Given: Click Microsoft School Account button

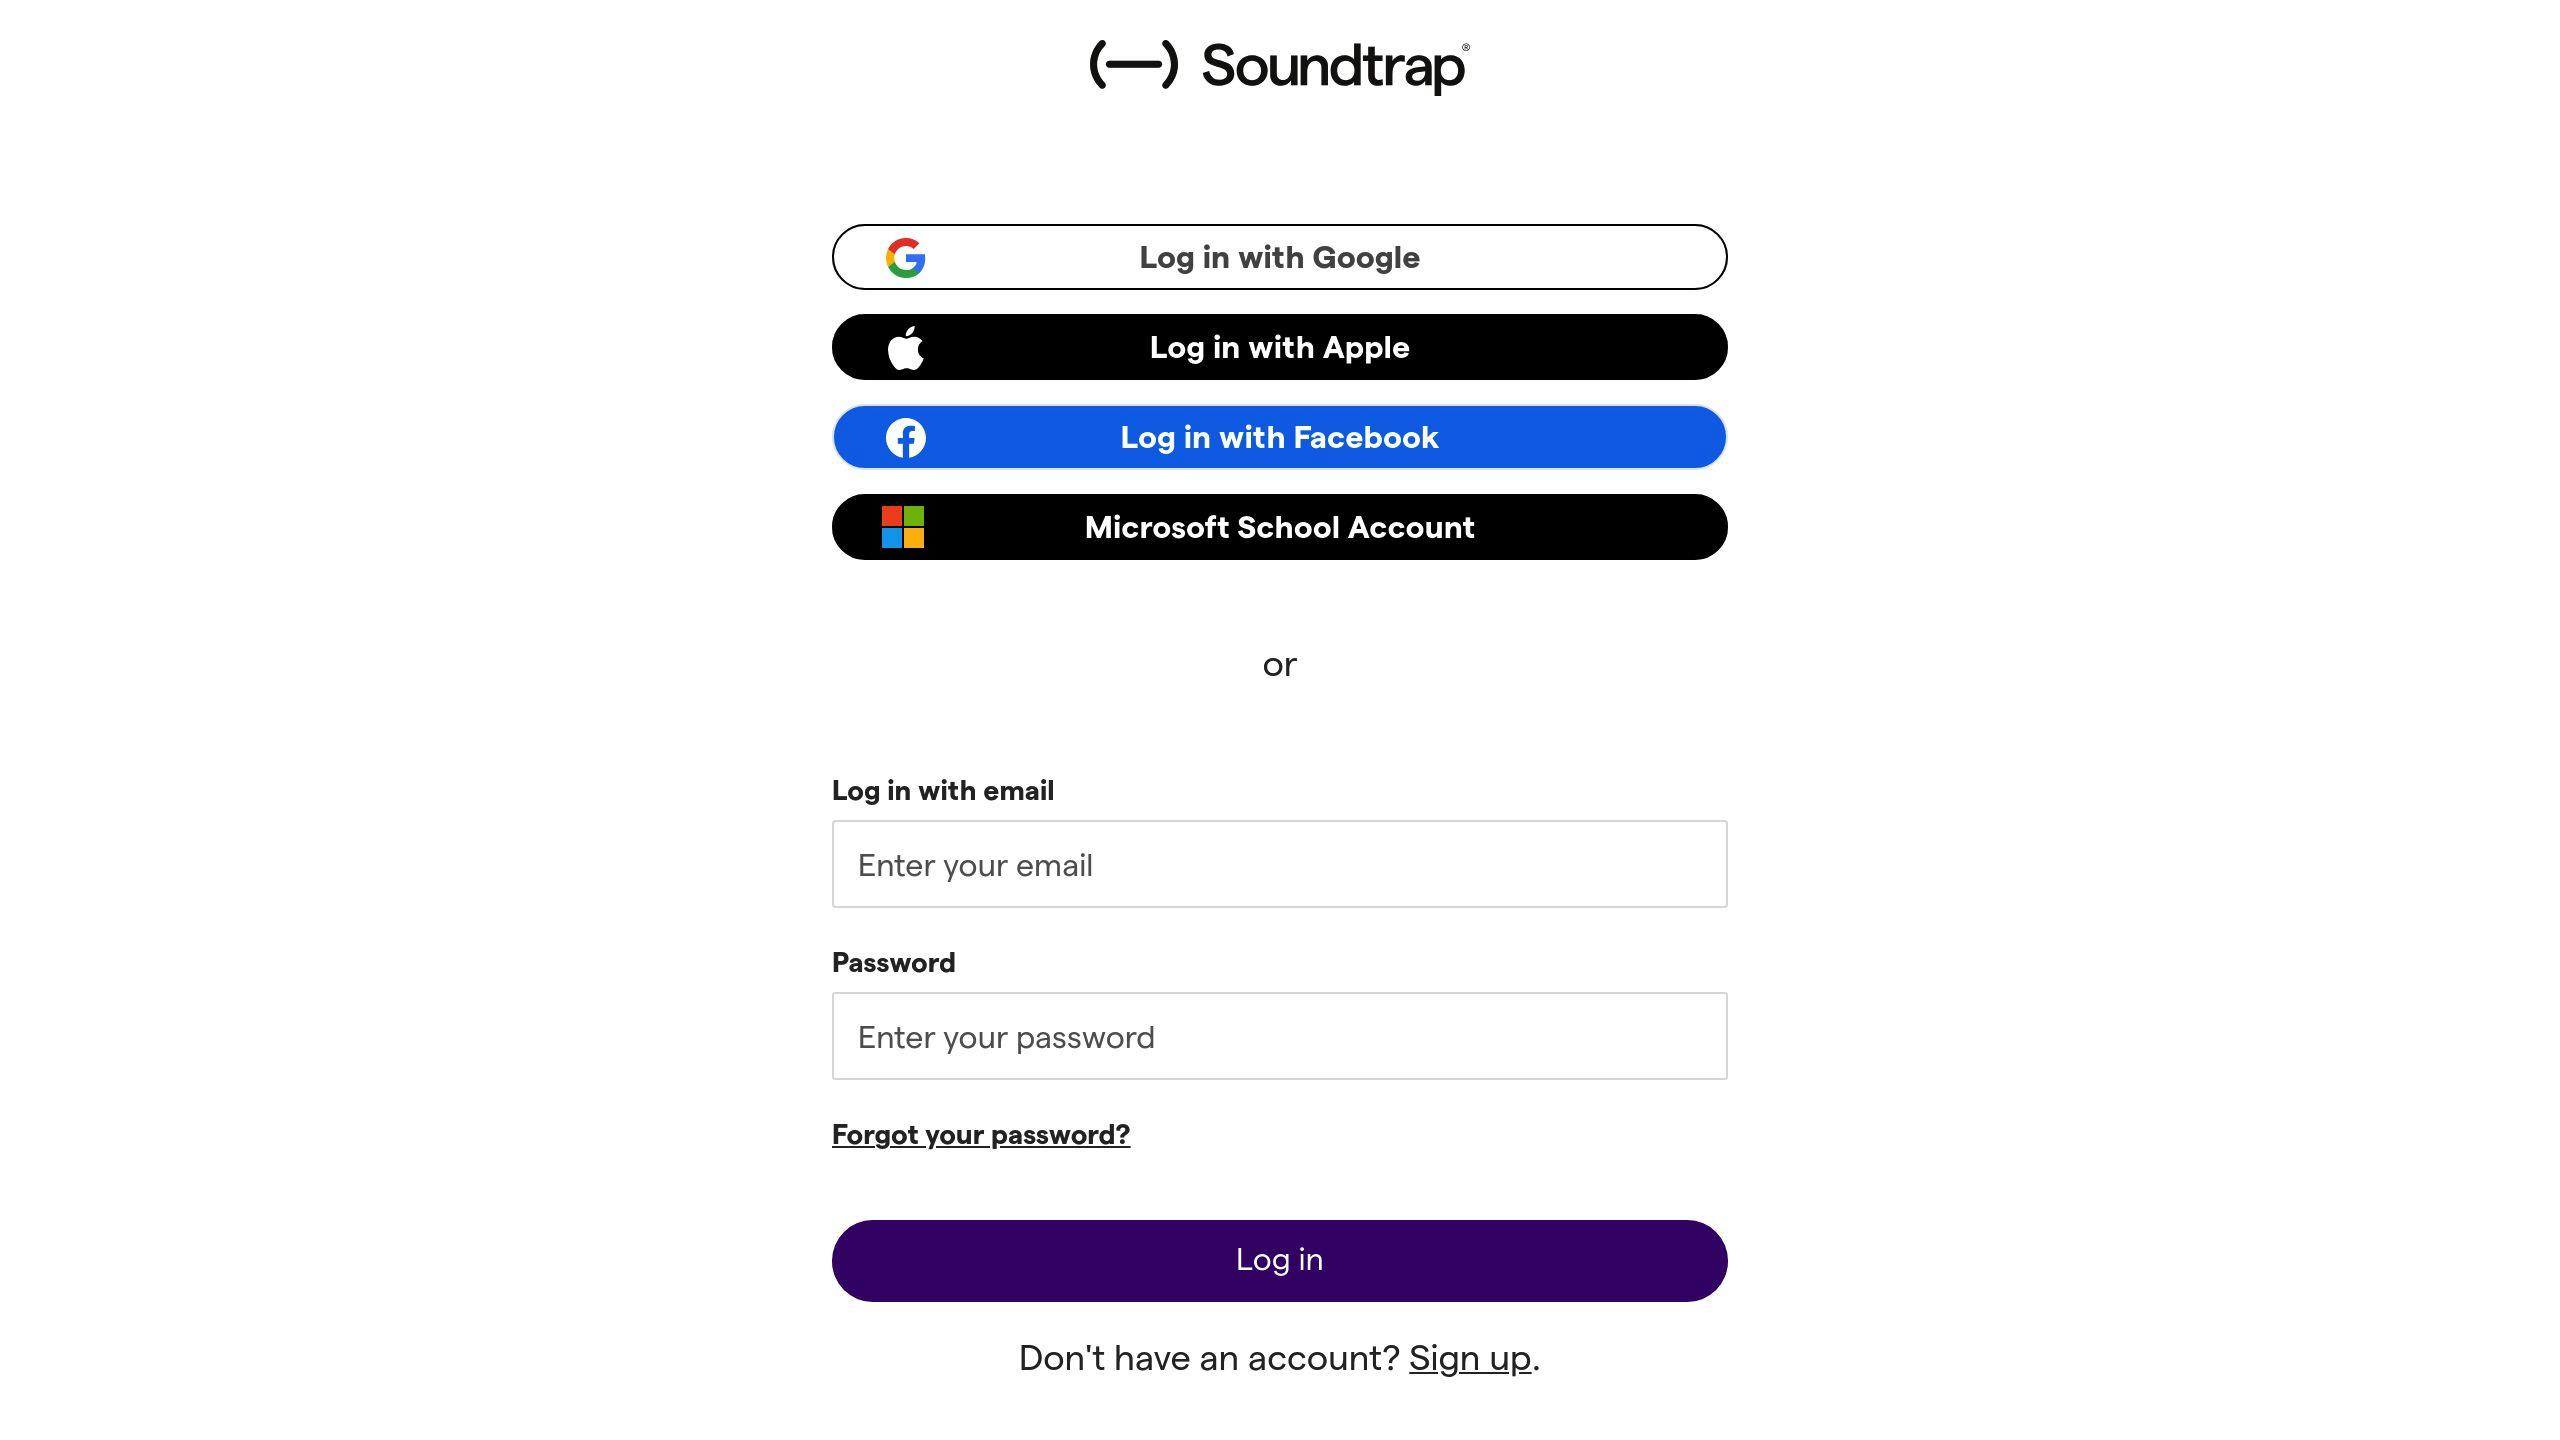Looking at the screenshot, I should click(x=1280, y=526).
